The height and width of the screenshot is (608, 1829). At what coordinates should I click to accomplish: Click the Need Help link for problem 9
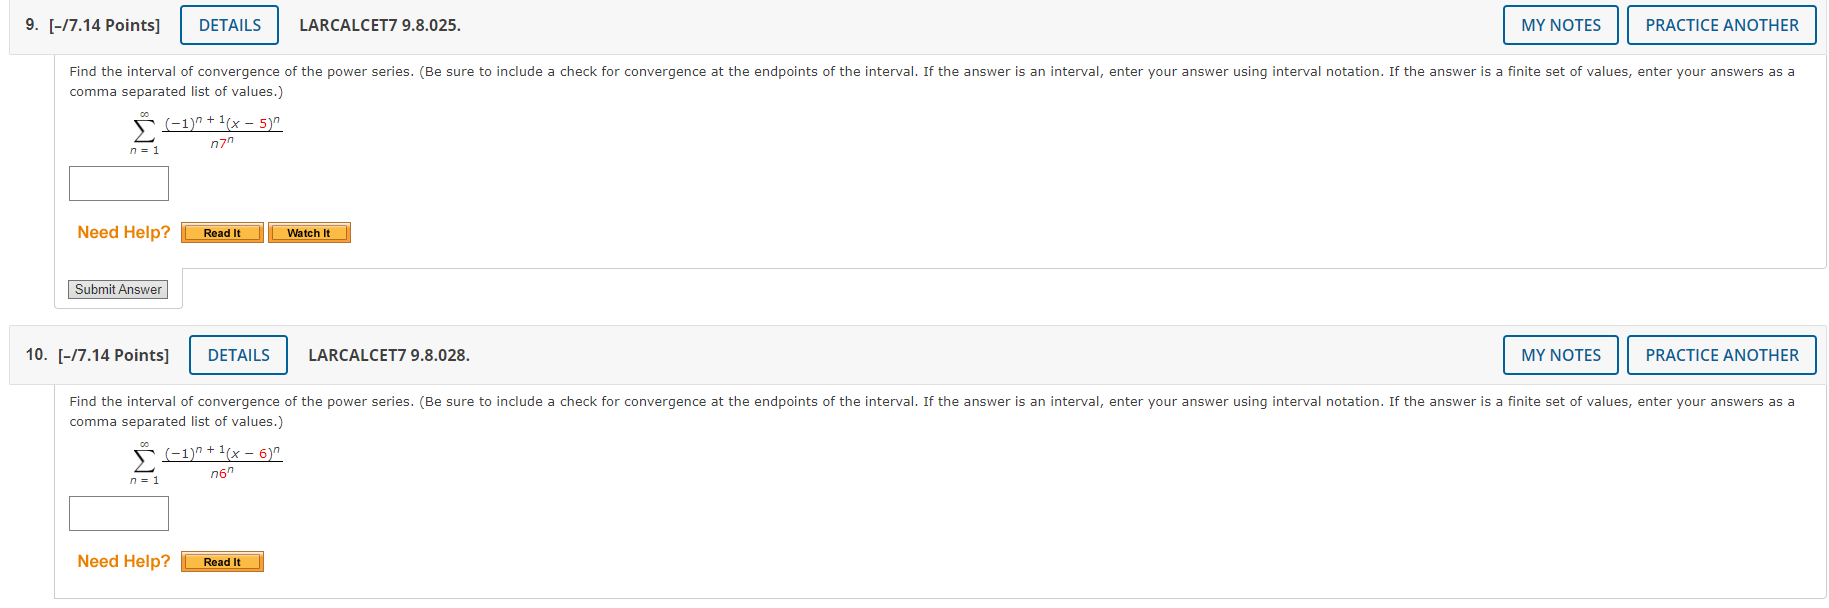123,232
